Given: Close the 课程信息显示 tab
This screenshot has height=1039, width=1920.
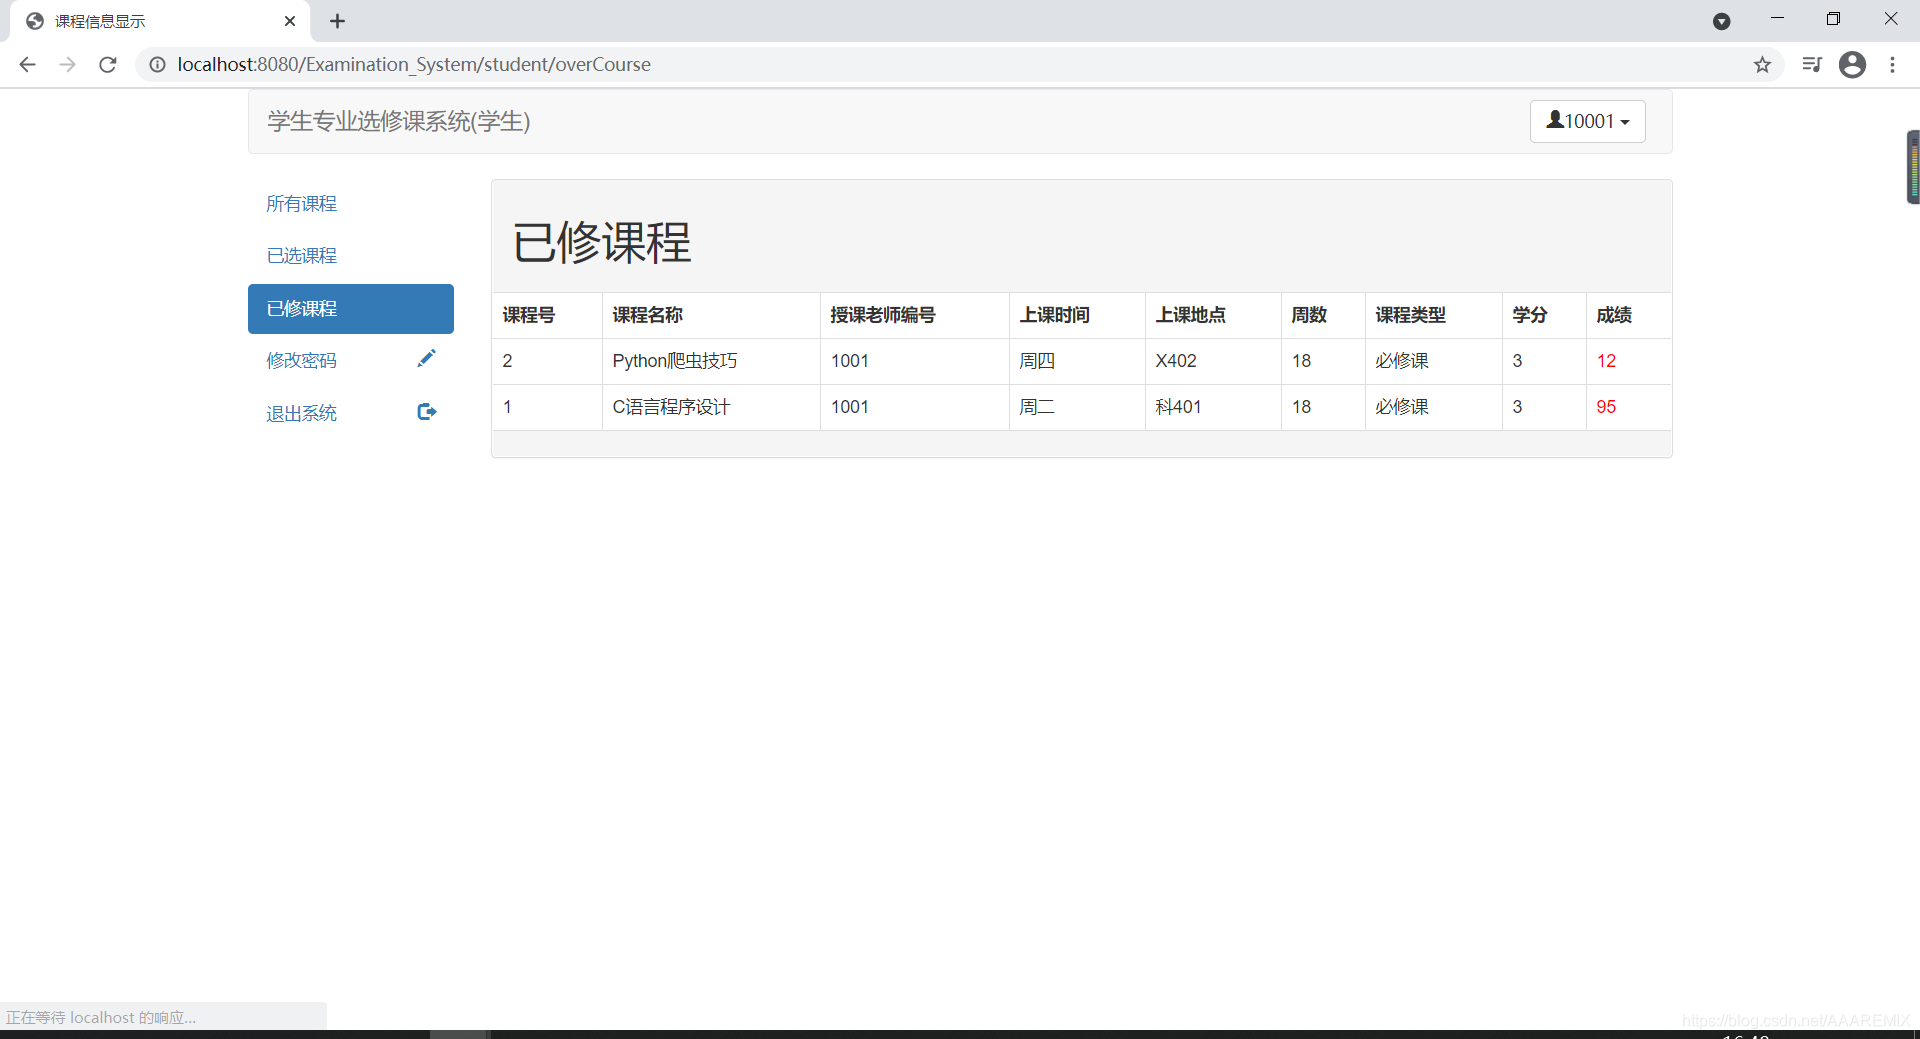Looking at the screenshot, I should (x=290, y=21).
